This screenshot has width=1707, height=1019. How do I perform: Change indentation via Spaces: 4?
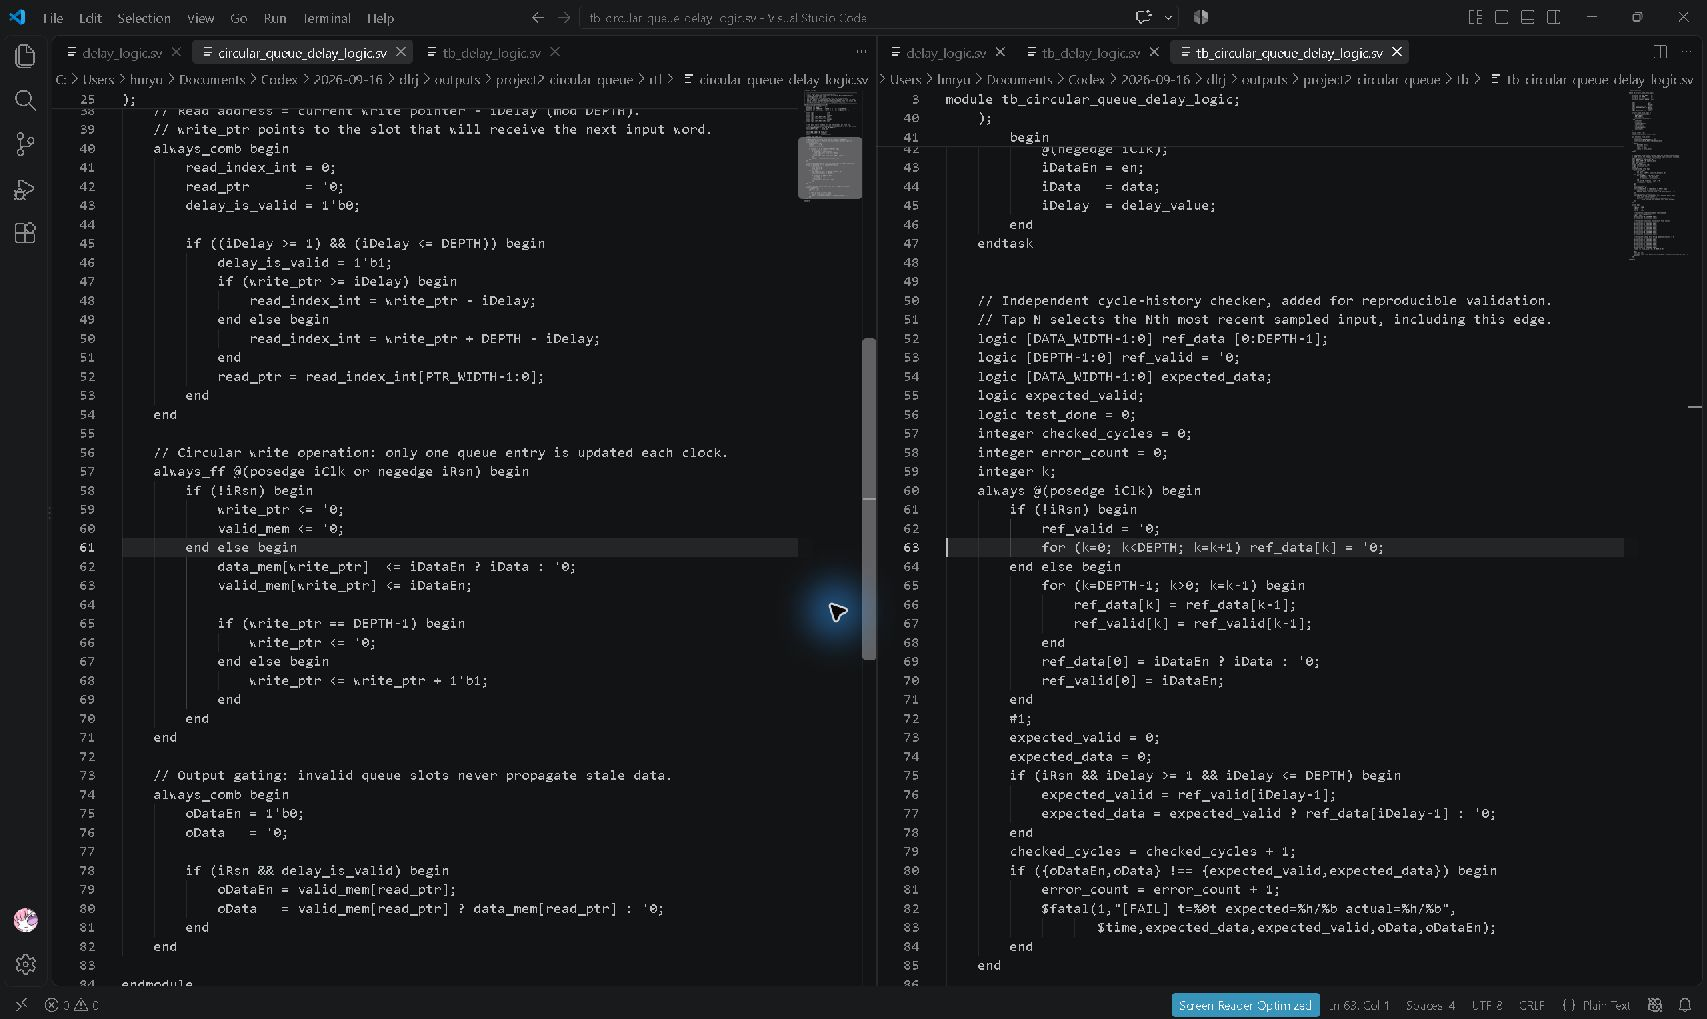coord(1430,1005)
